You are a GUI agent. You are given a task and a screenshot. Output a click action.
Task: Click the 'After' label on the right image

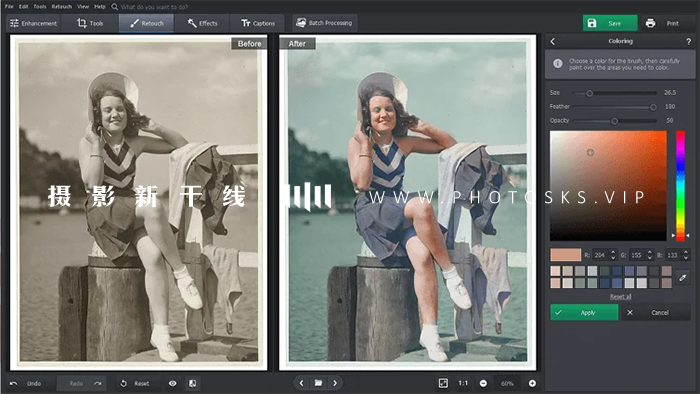click(297, 44)
